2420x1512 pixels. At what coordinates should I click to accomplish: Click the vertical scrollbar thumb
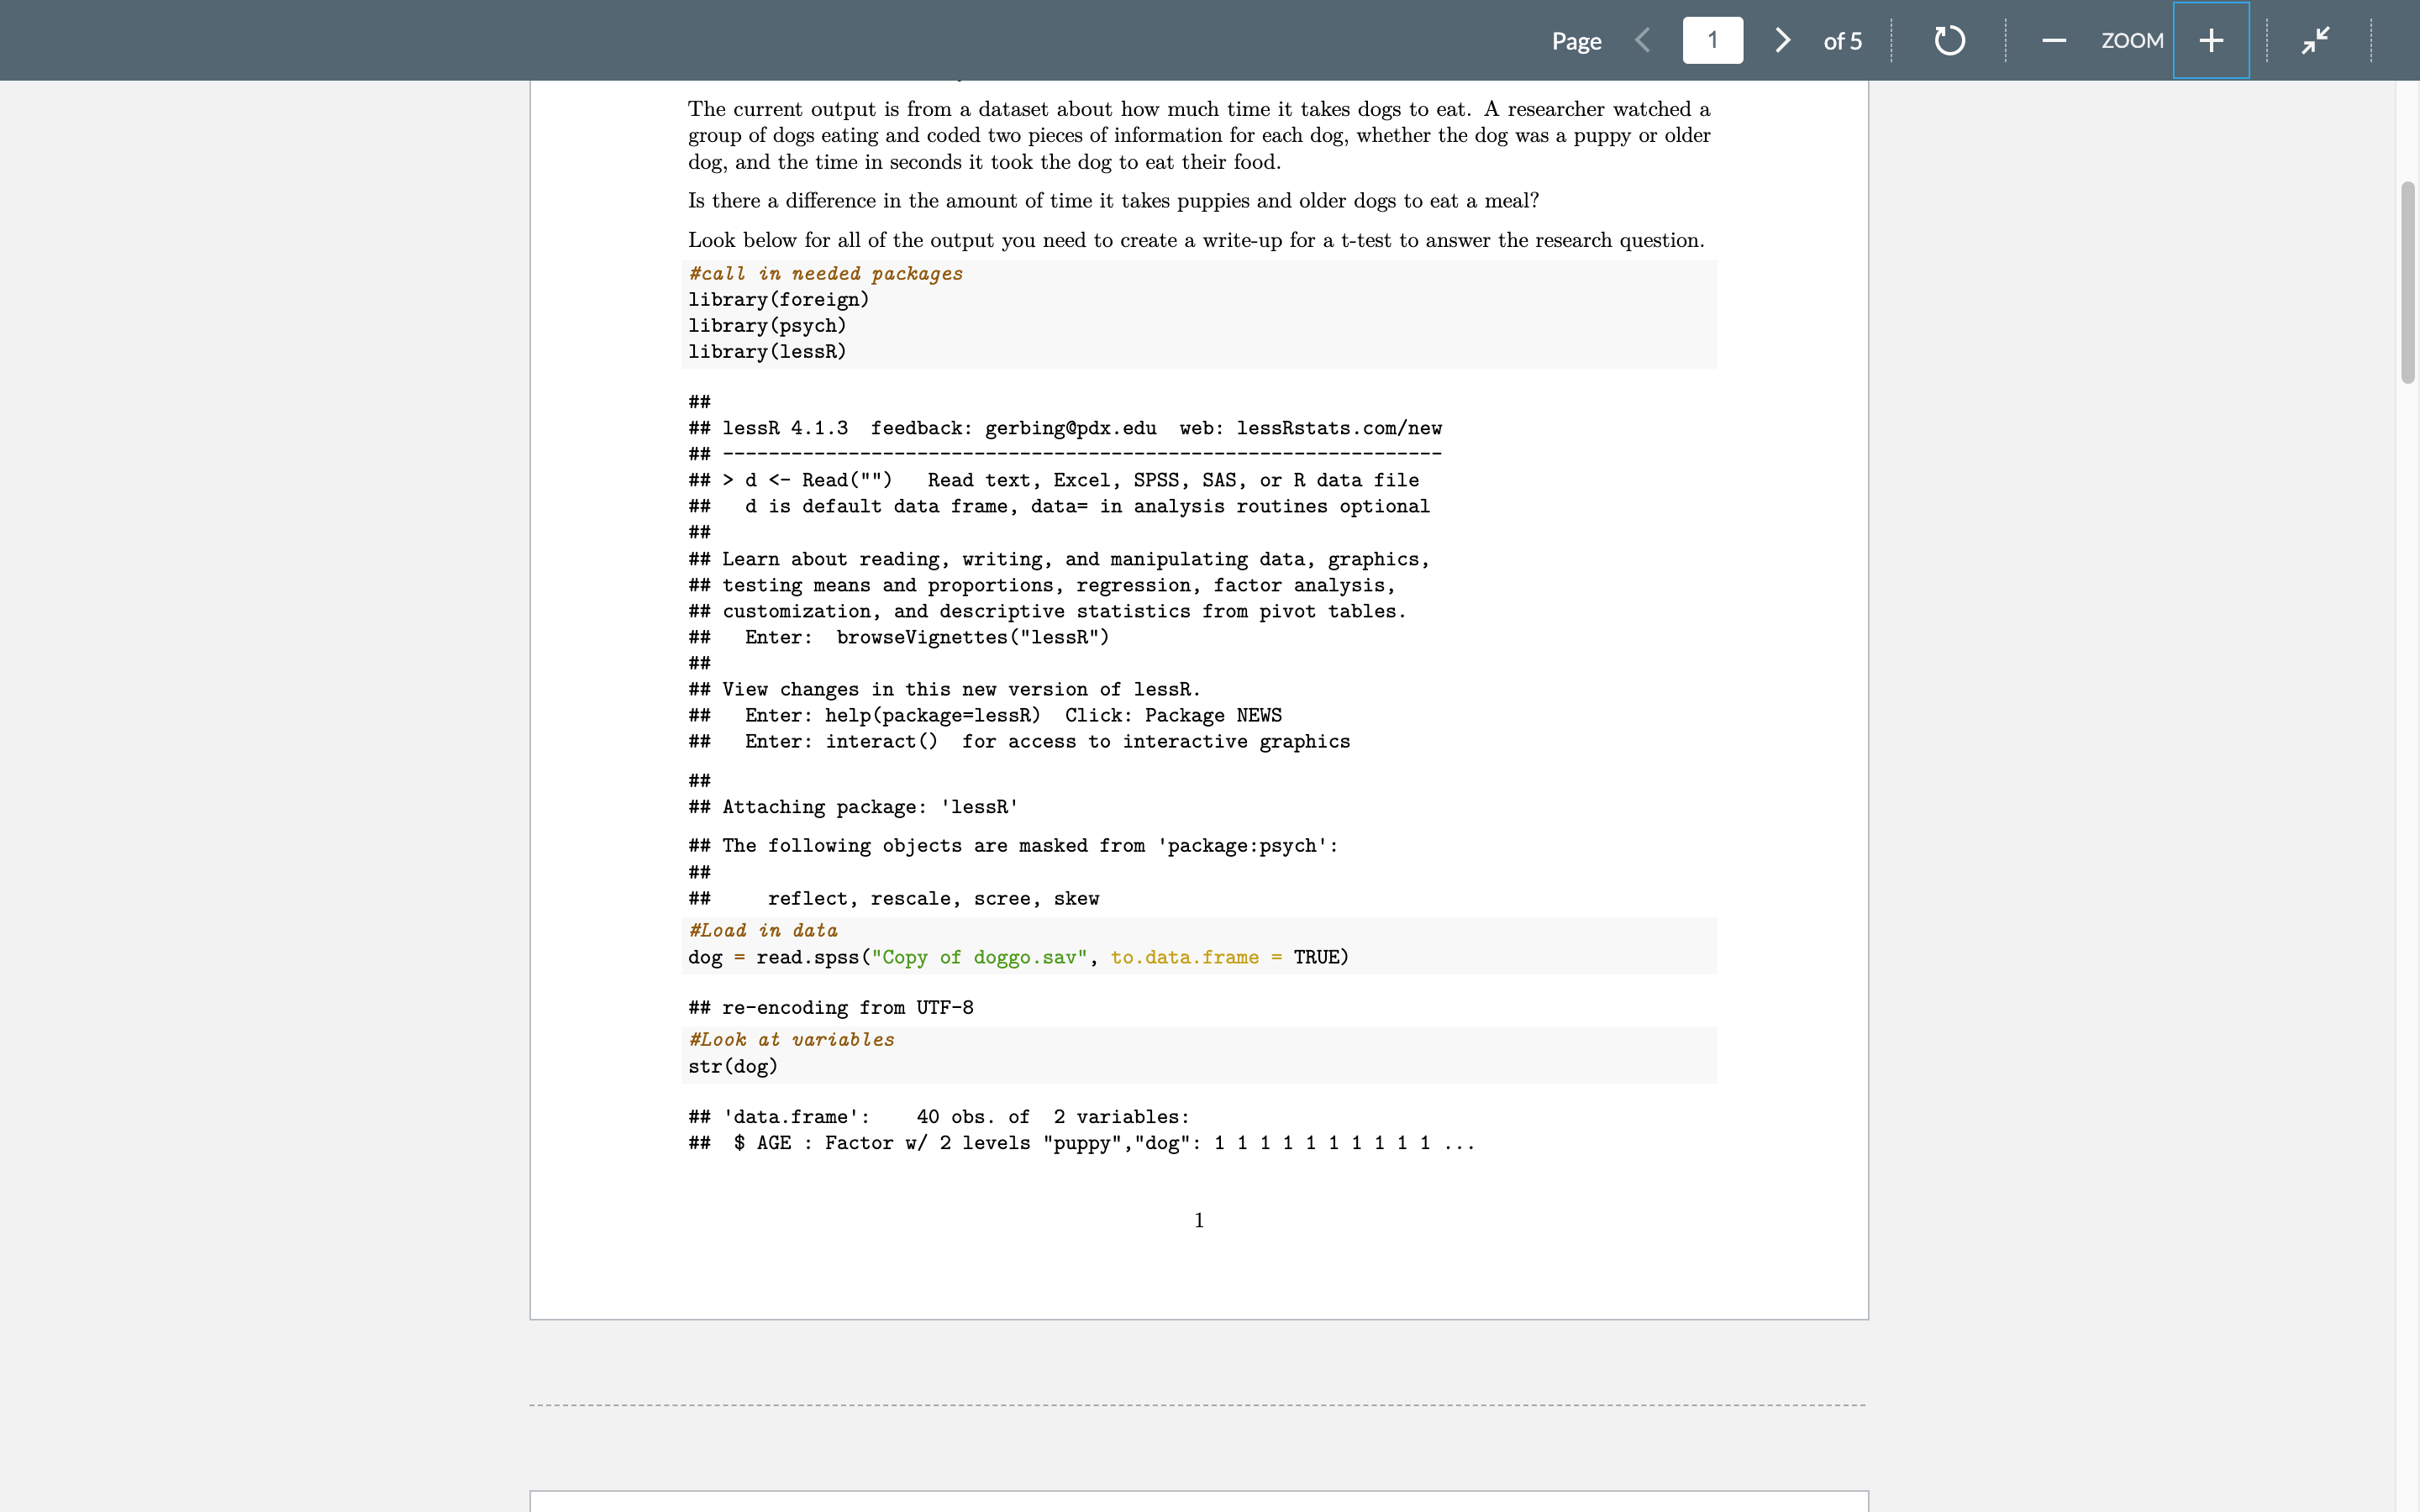point(2407,282)
